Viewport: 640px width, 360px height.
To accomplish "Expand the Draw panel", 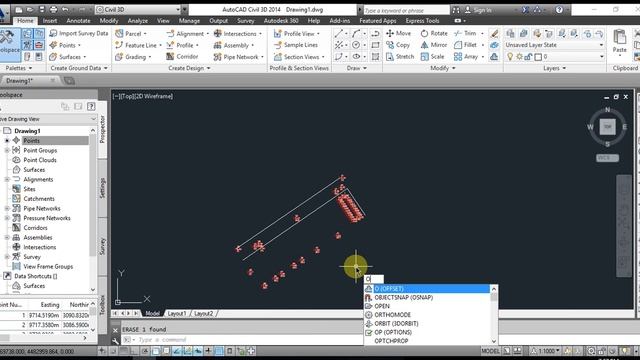I will point(356,68).
